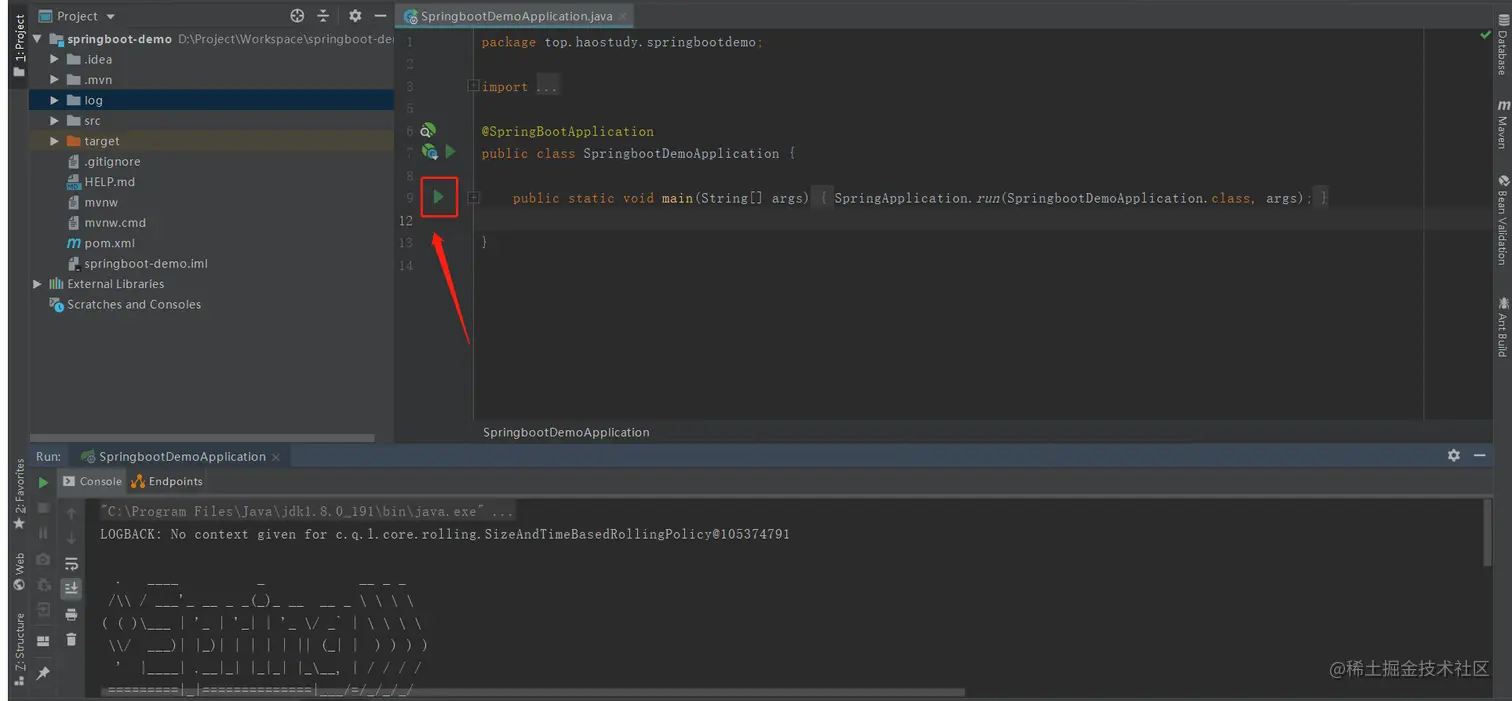This screenshot has height=701, width=1512.
Task: Pause the console output
Action: pyautogui.click(x=43, y=534)
